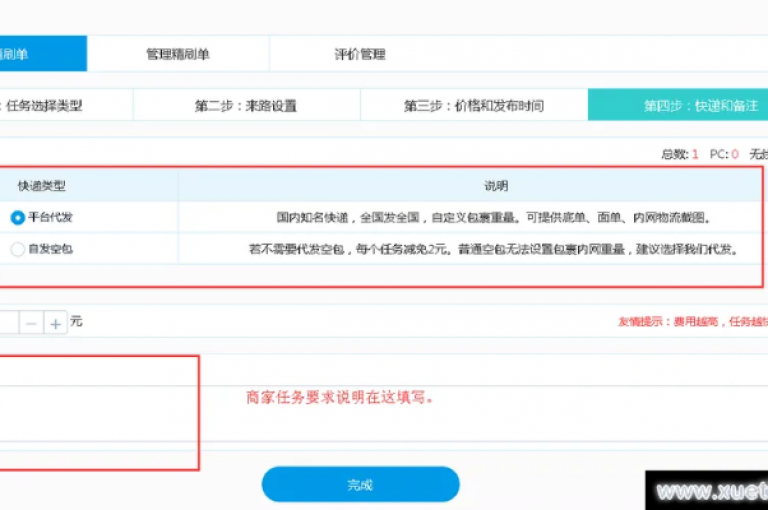Open the 评价管理 tab
Image resolution: width=768 pixels, height=510 pixels.
coord(360,54)
